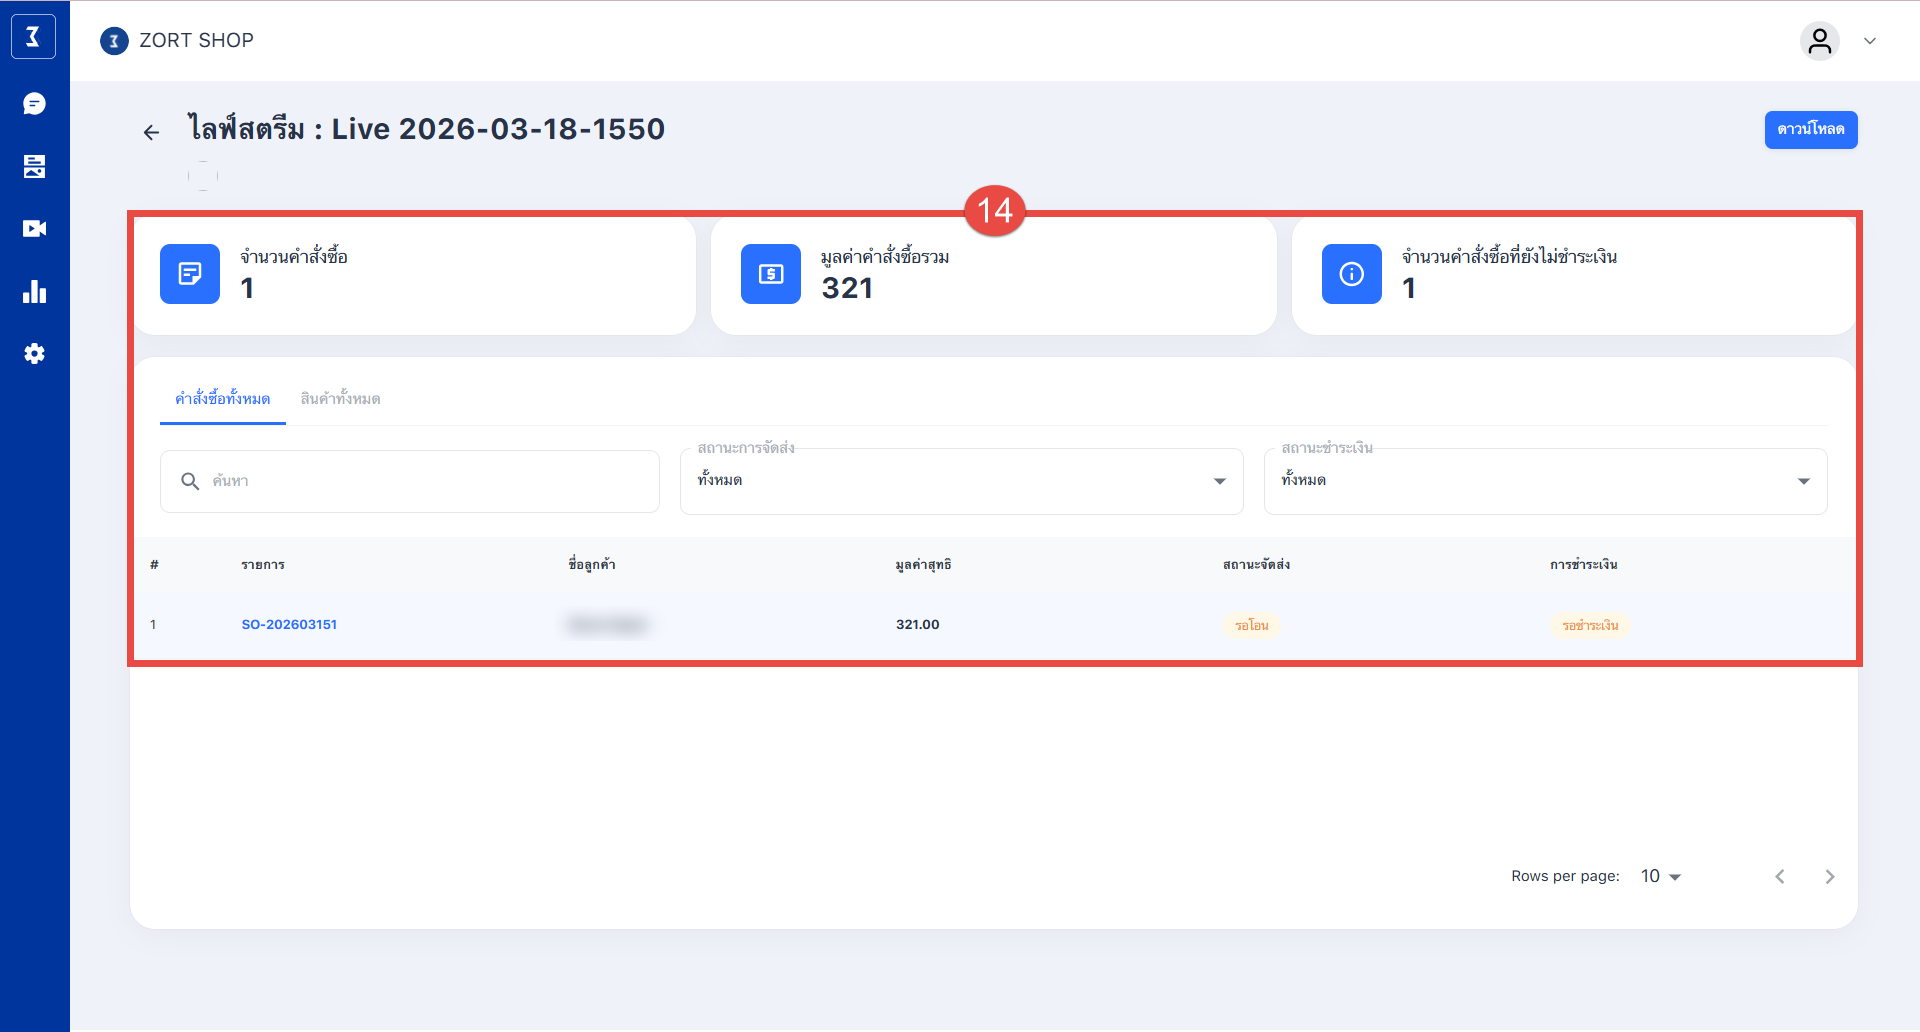Open the สถานะชำระเงิน dropdown
Viewport: 1920px width, 1032px height.
[x=1544, y=481]
